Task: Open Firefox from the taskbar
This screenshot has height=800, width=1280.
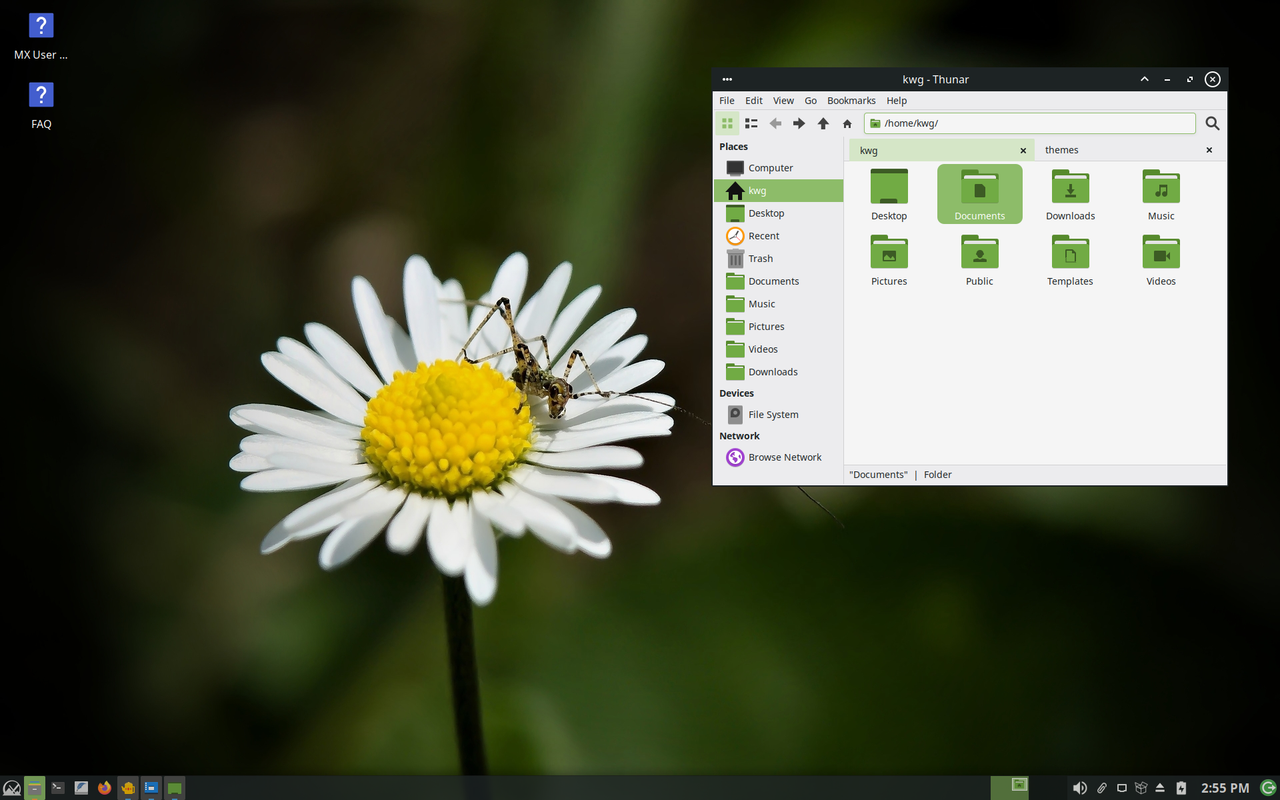Action: [104, 788]
